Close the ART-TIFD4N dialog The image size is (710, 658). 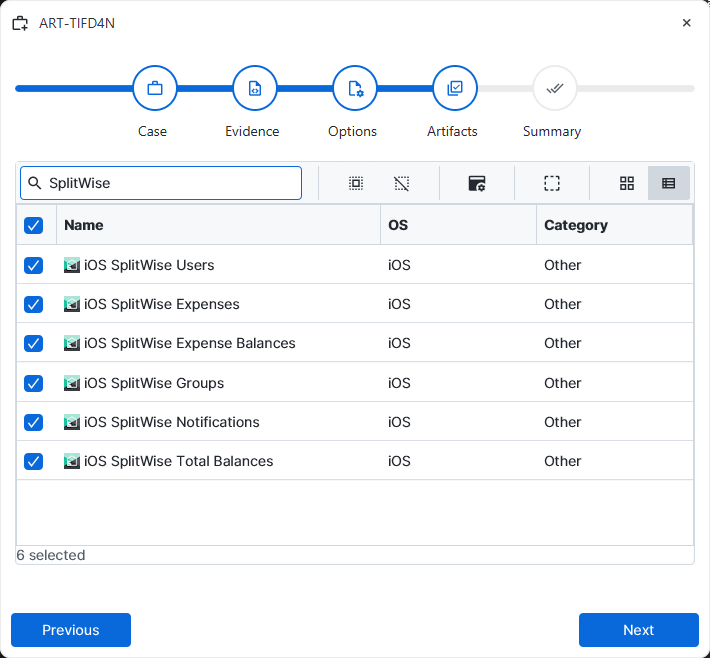point(686,23)
